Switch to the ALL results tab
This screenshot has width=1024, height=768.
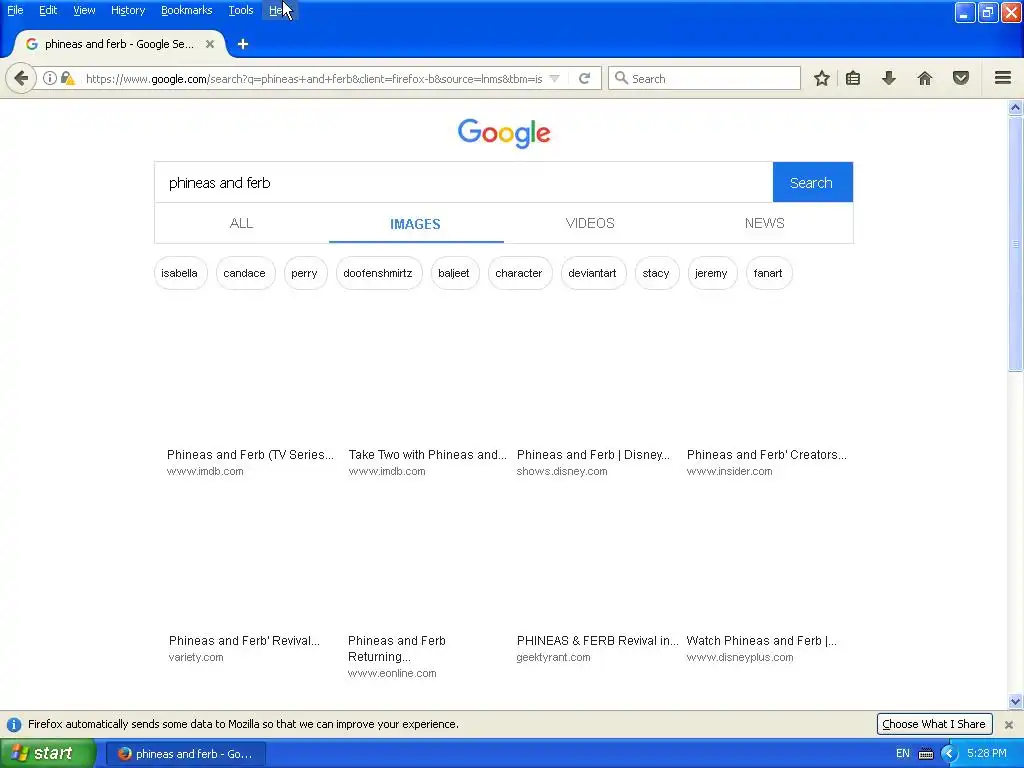pyautogui.click(x=242, y=223)
